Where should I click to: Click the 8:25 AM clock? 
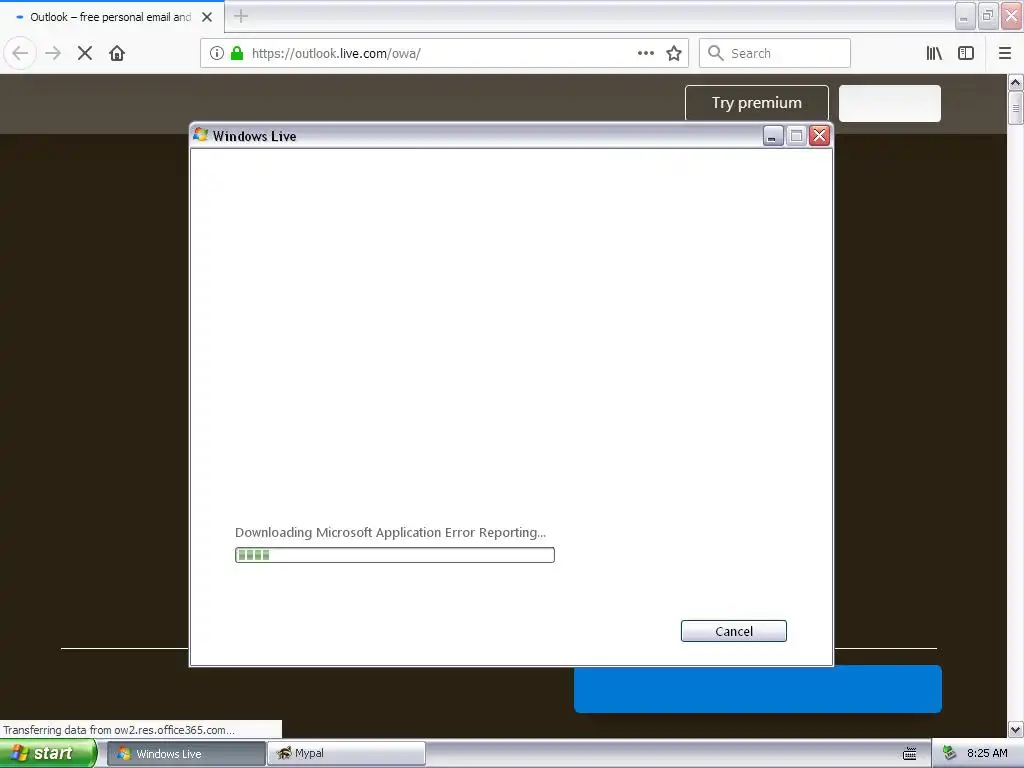[987, 754]
